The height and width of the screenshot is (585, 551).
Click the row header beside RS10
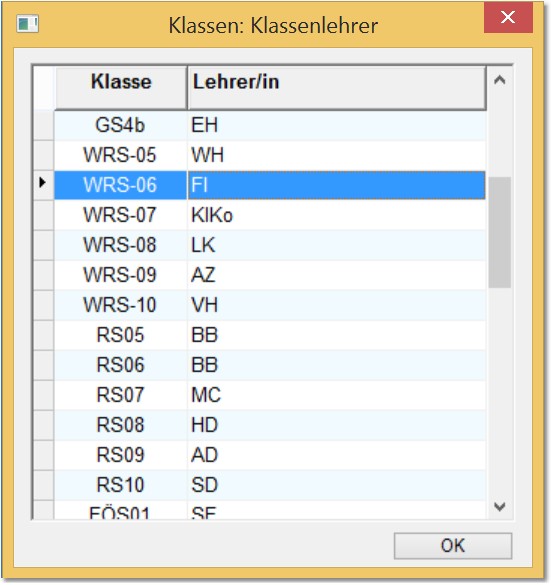(x=44, y=485)
